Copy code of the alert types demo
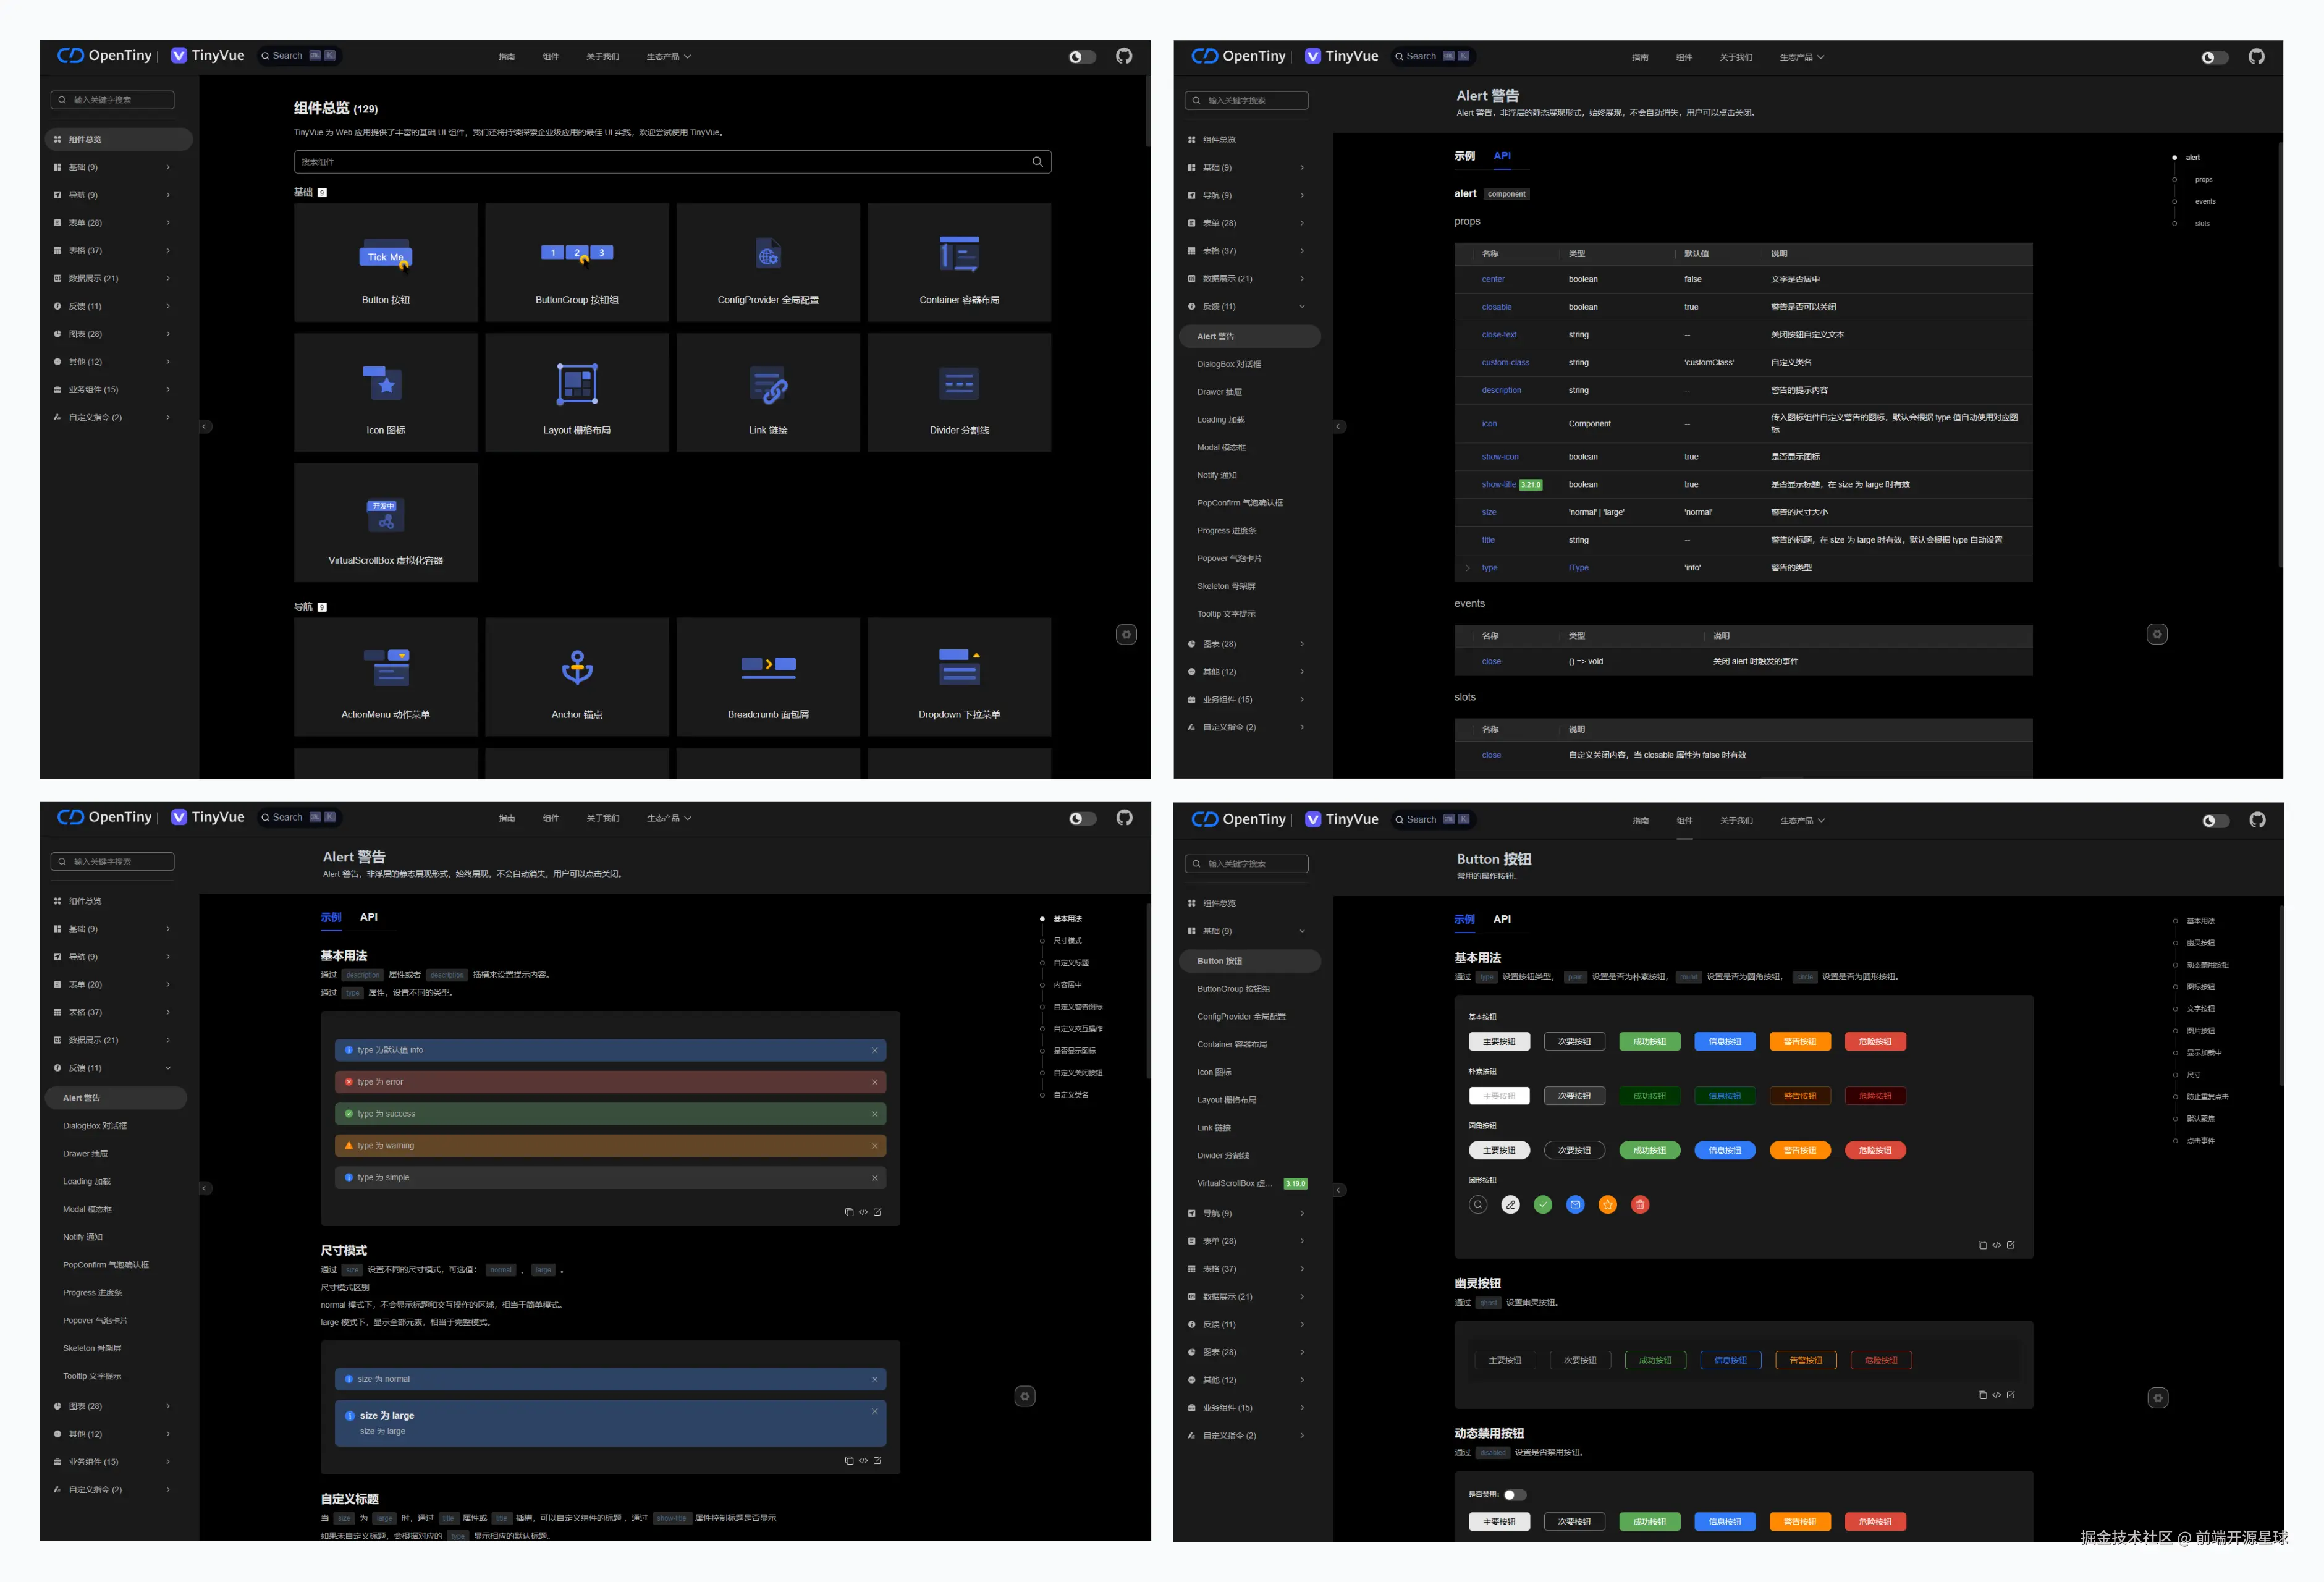This screenshot has width=2324, height=1582. tap(849, 1212)
